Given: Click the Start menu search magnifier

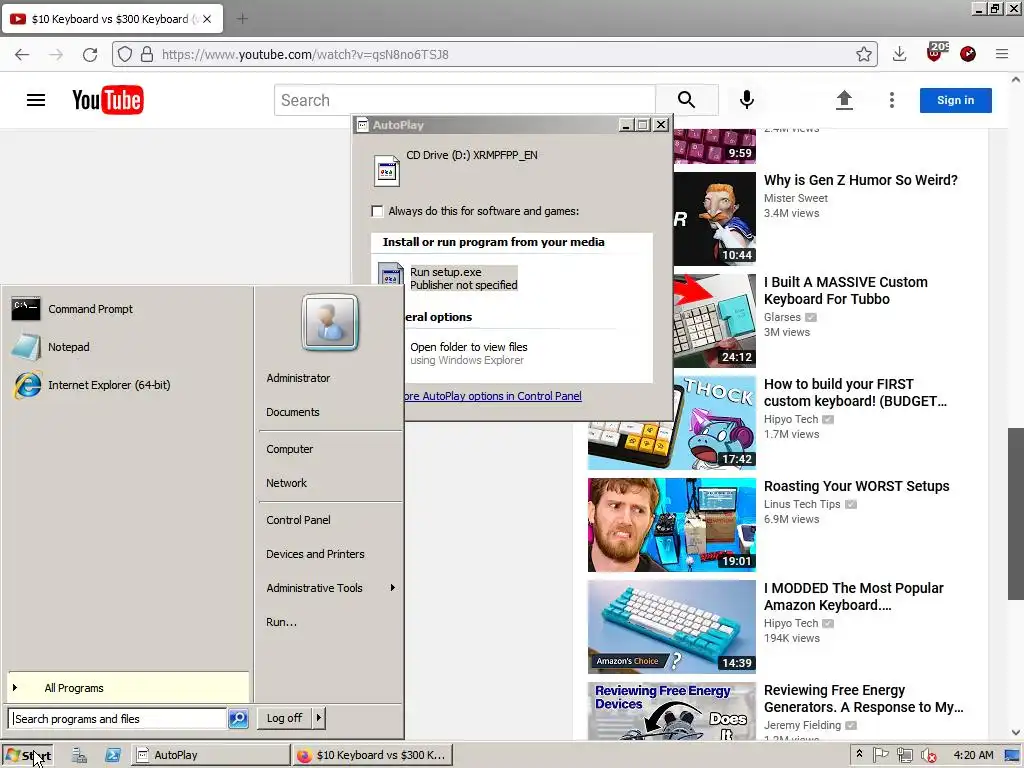Looking at the screenshot, I should pyautogui.click(x=238, y=718).
